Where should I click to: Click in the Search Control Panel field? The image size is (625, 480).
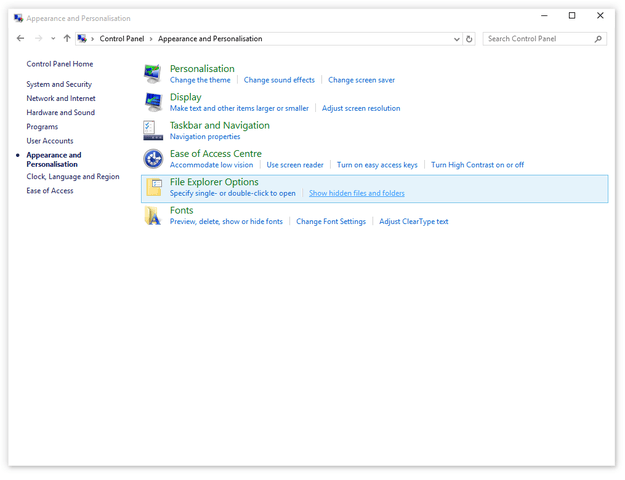coord(538,39)
